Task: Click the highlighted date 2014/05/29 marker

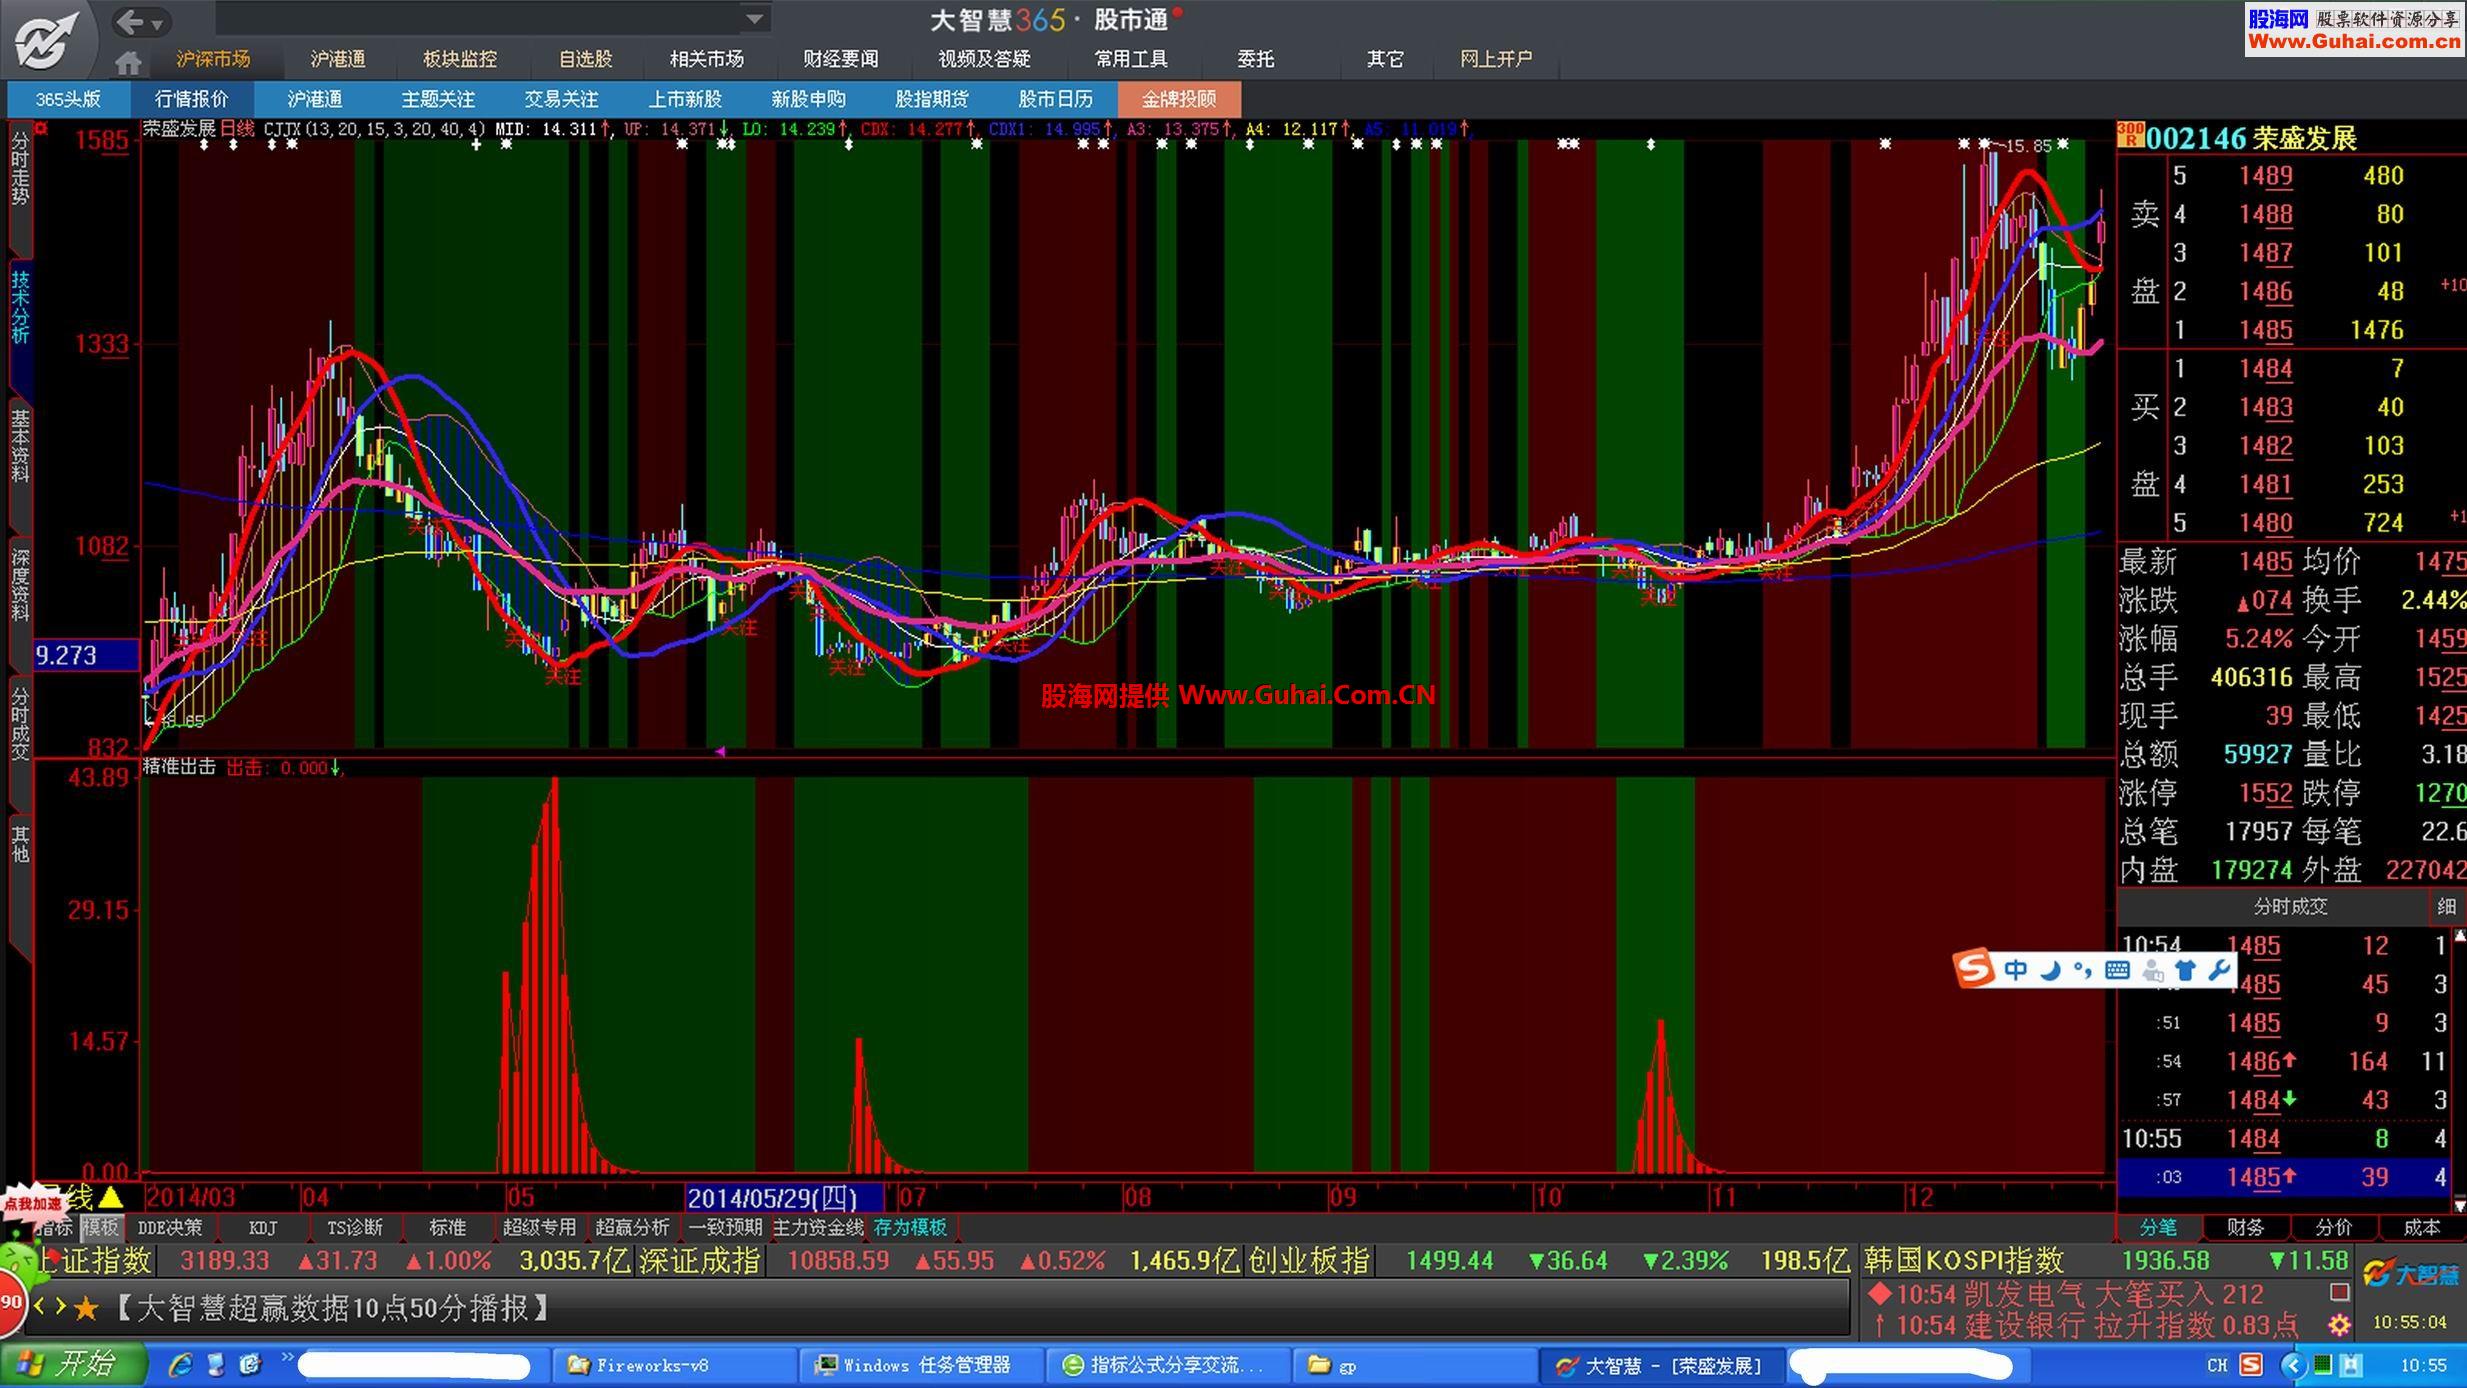Action: coord(785,1198)
